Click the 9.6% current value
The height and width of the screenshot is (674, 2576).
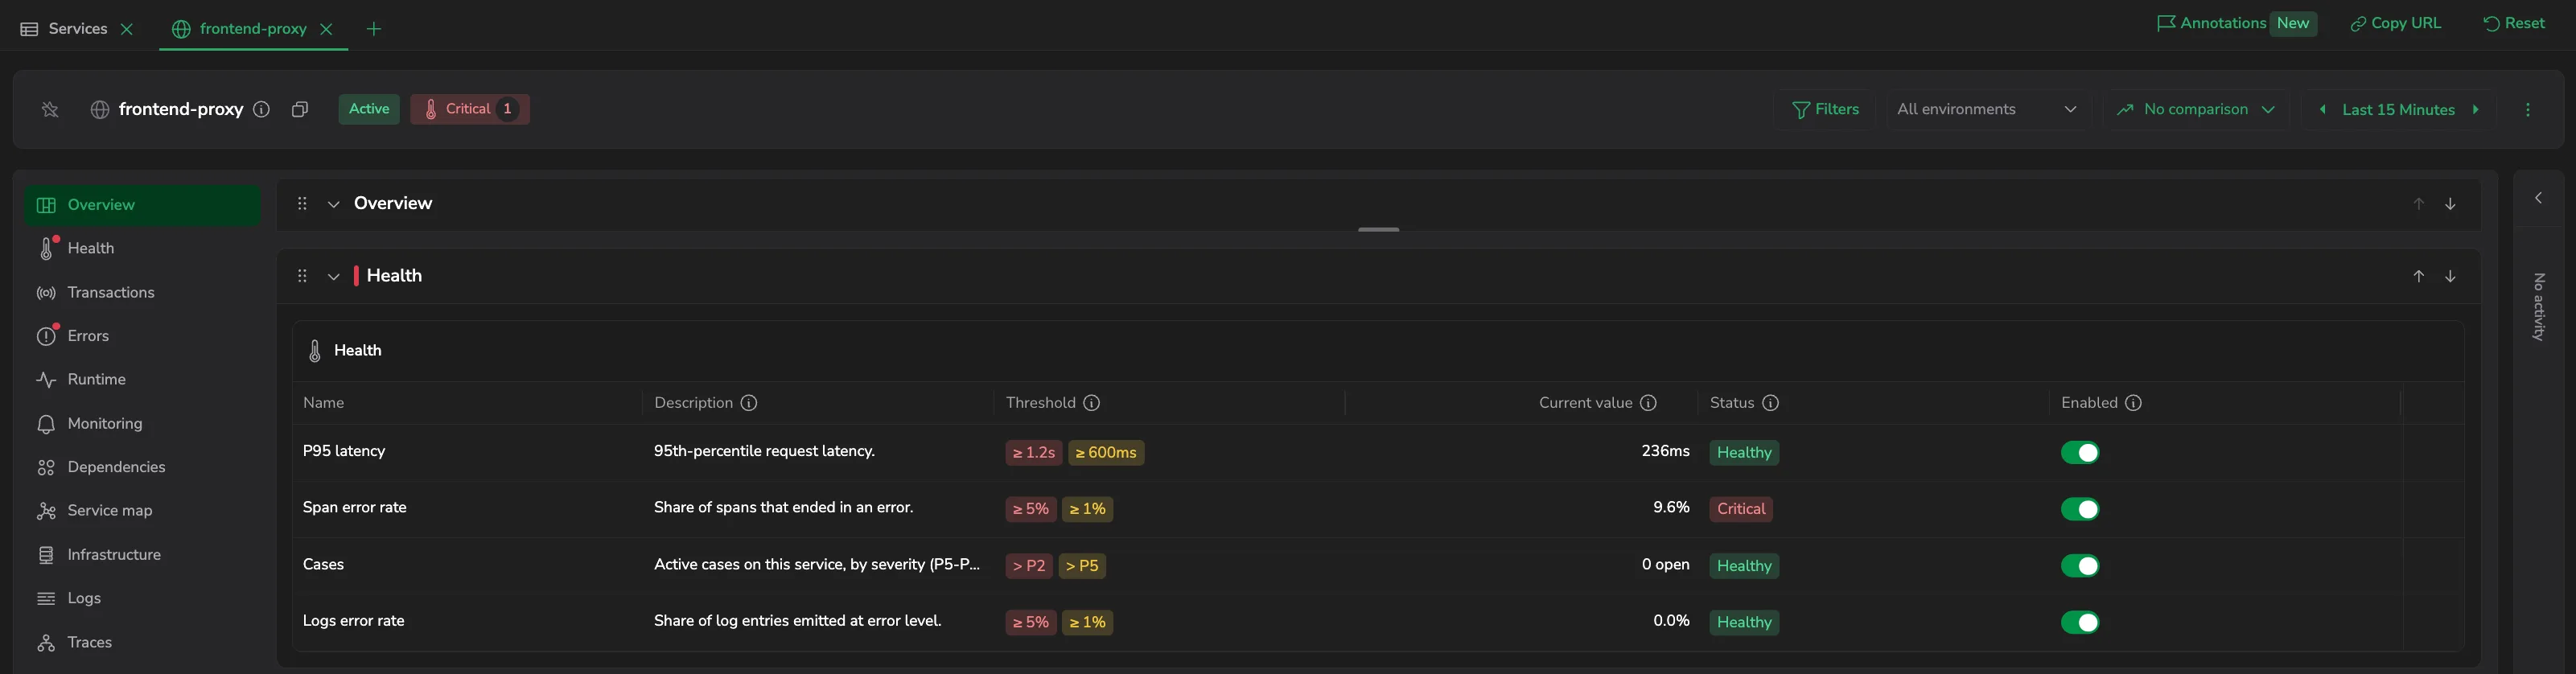click(x=1671, y=508)
